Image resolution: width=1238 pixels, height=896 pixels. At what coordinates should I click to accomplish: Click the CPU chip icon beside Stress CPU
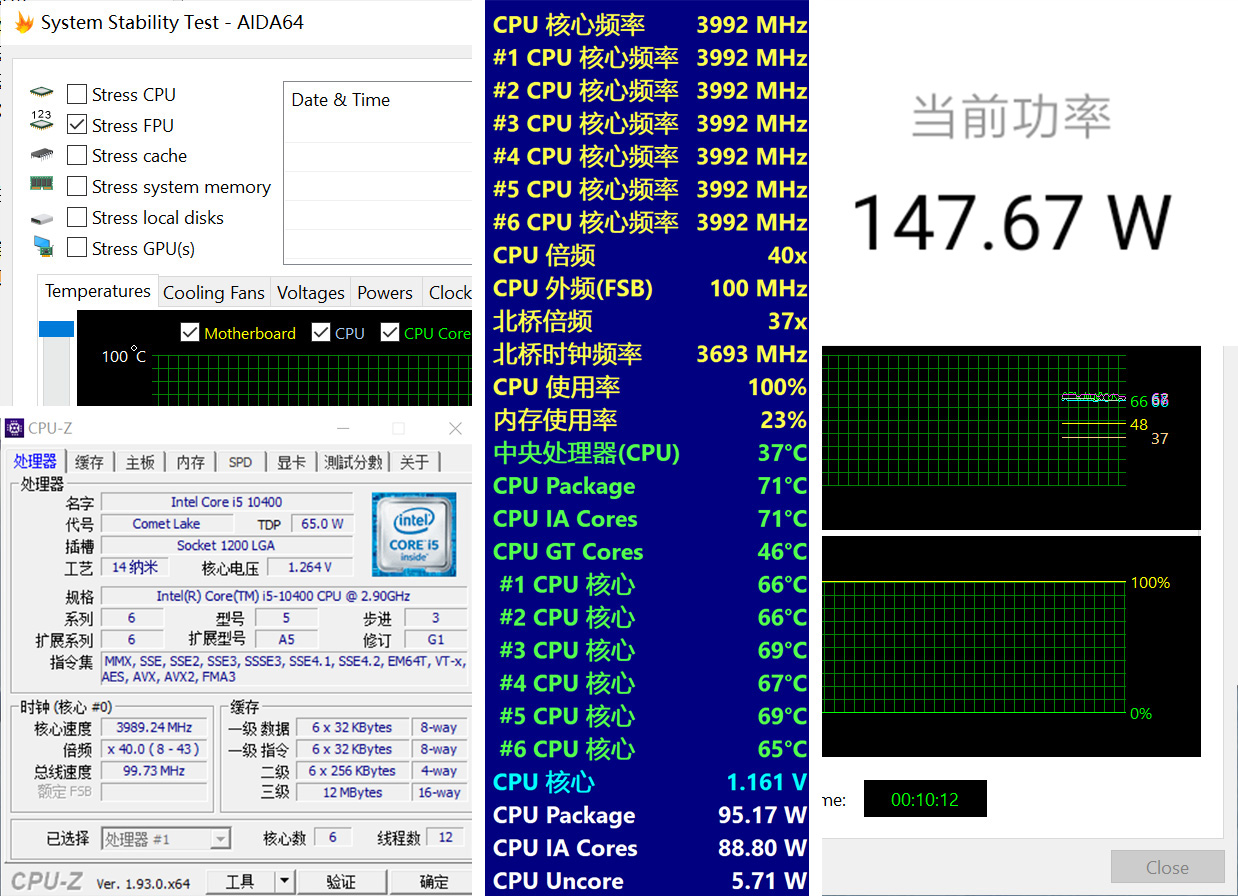click(x=41, y=94)
